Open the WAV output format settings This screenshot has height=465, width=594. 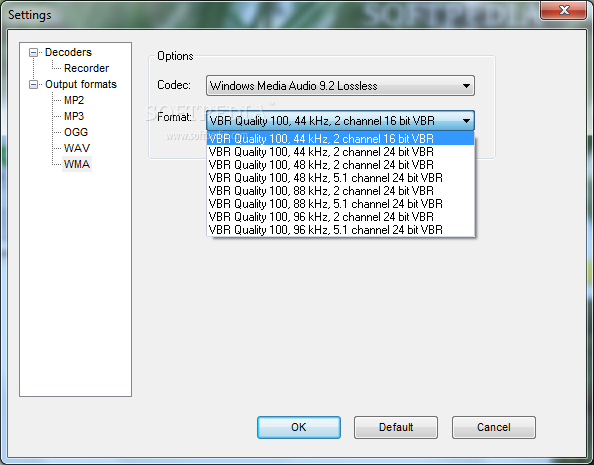pyautogui.click(x=77, y=148)
